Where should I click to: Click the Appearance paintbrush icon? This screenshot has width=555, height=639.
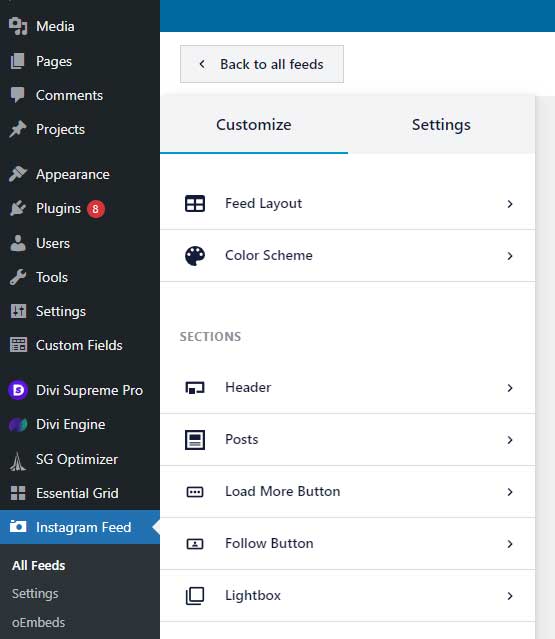pyautogui.click(x=18, y=174)
